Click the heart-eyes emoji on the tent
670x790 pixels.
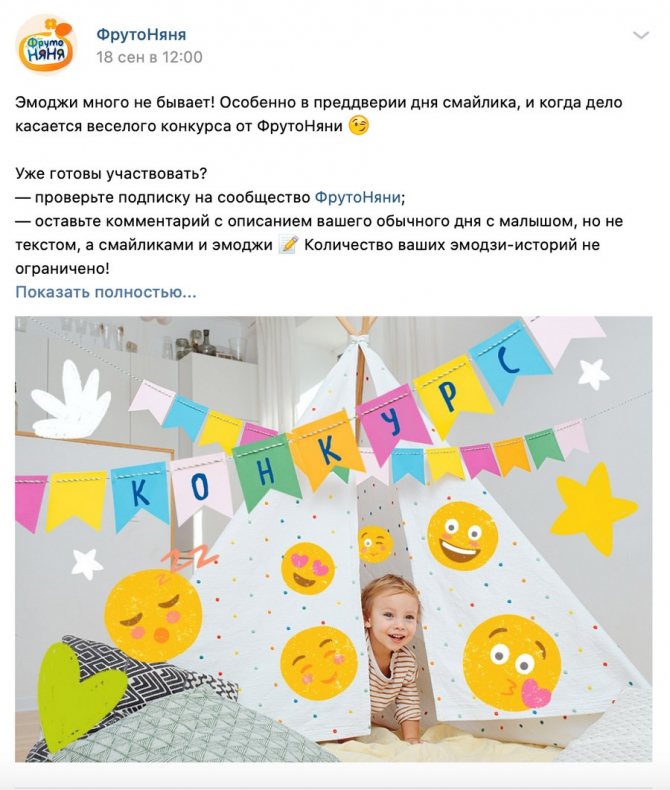tap(307, 568)
